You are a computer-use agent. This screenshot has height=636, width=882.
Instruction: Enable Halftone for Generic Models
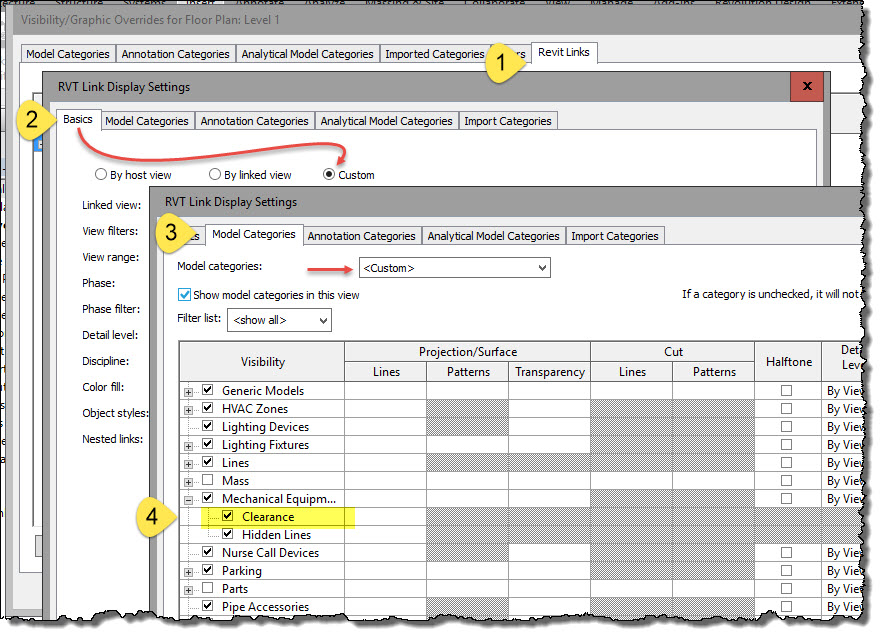(x=786, y=390)
